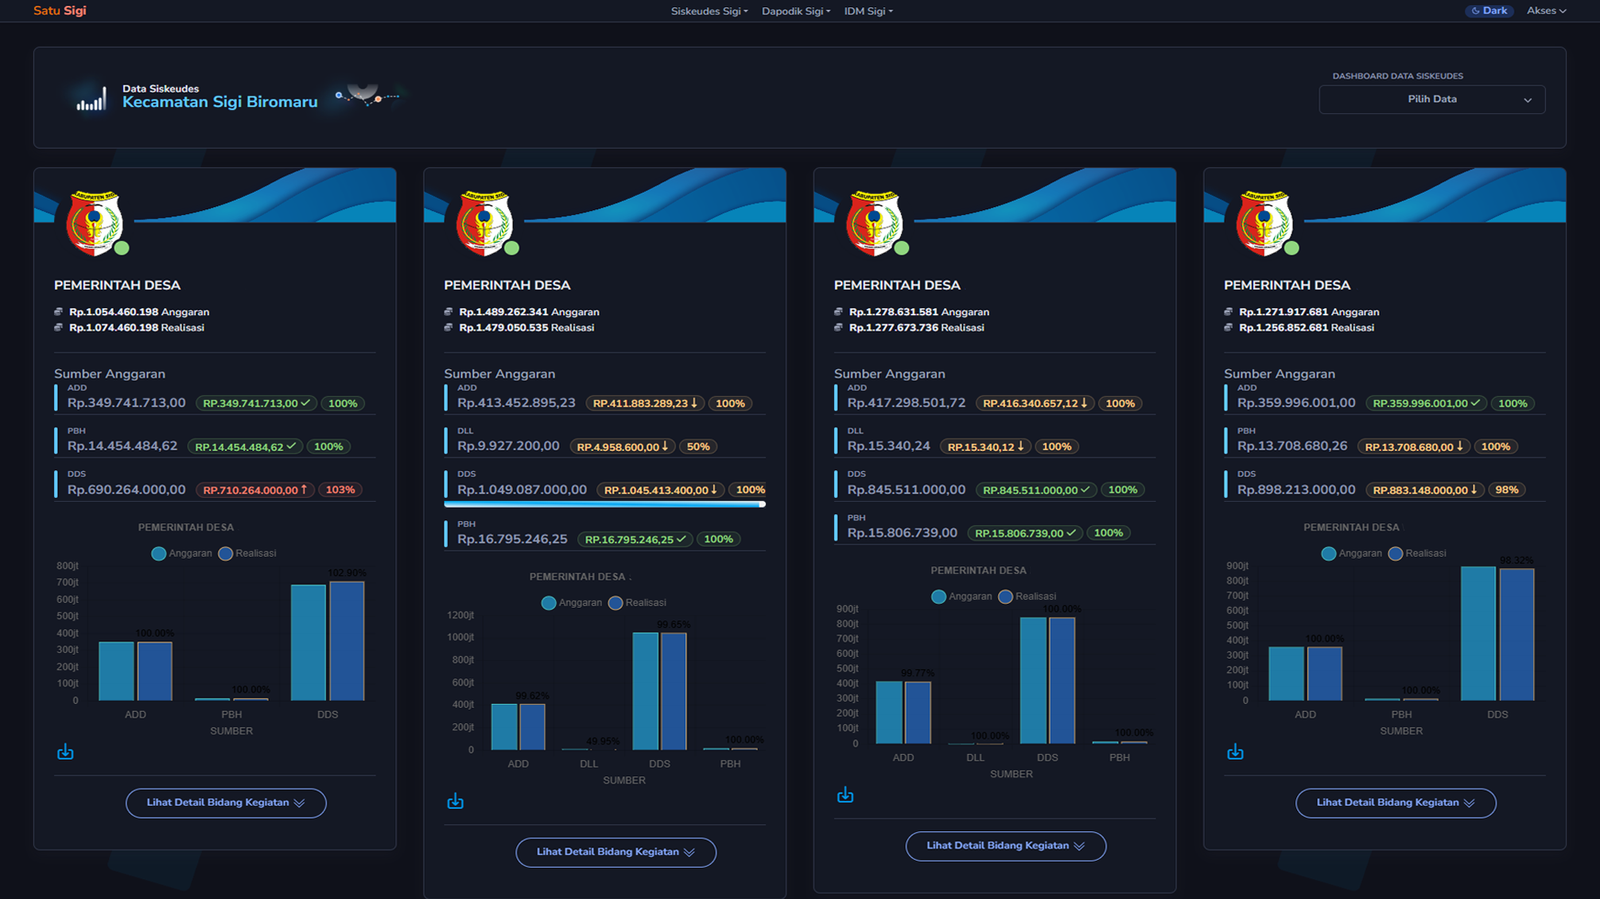Toggle the Dark mode switch
Image resolution: width=1600 pixels, height=899 pixels.
[1489, 11]
